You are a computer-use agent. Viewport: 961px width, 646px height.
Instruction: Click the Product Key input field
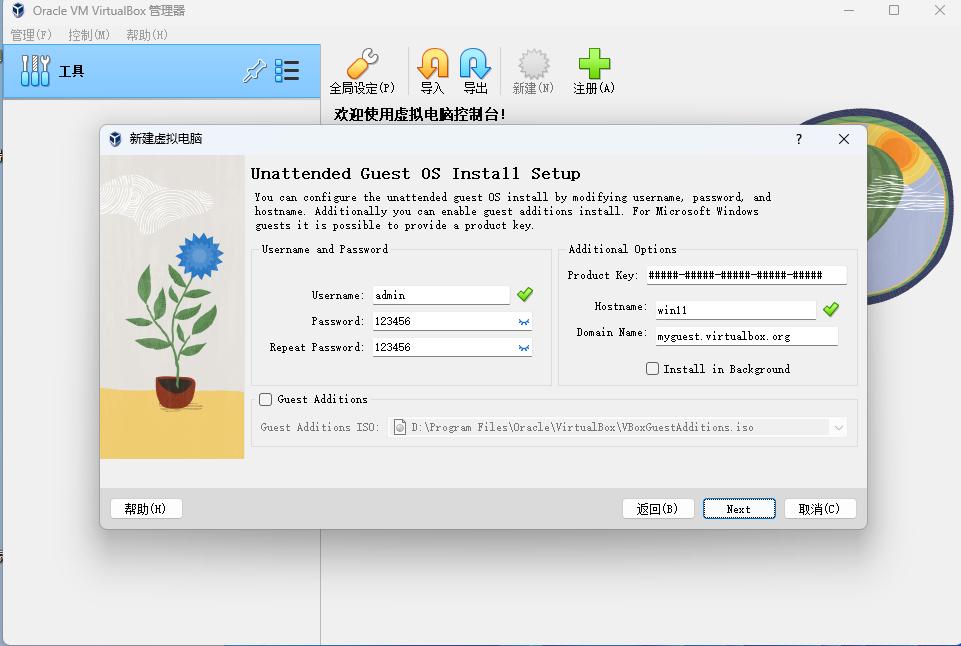(x=746, y=275)
